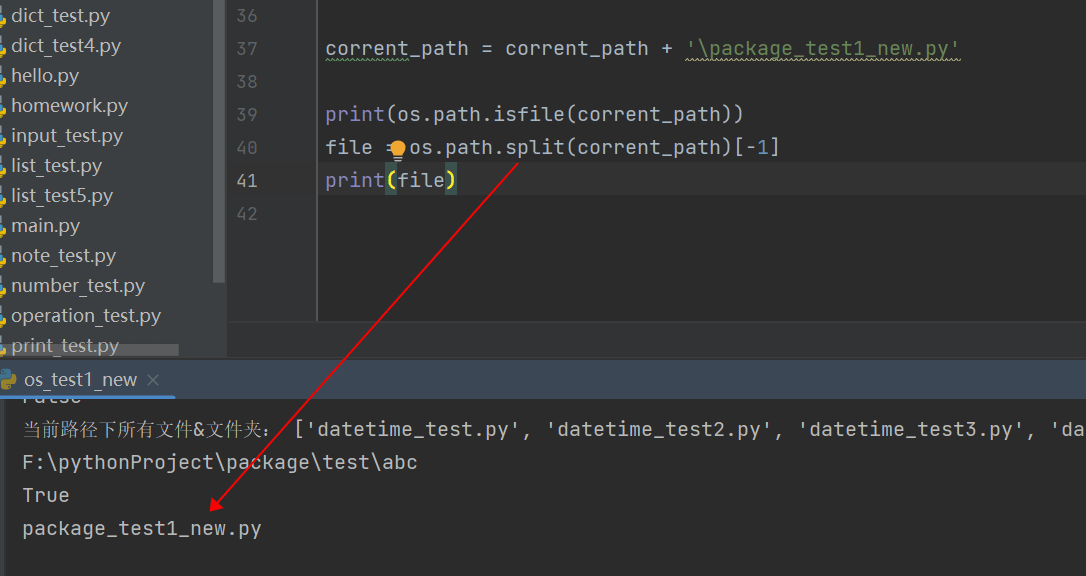
Task: Open homework.py from the project tree
Action: coord(69,106)
